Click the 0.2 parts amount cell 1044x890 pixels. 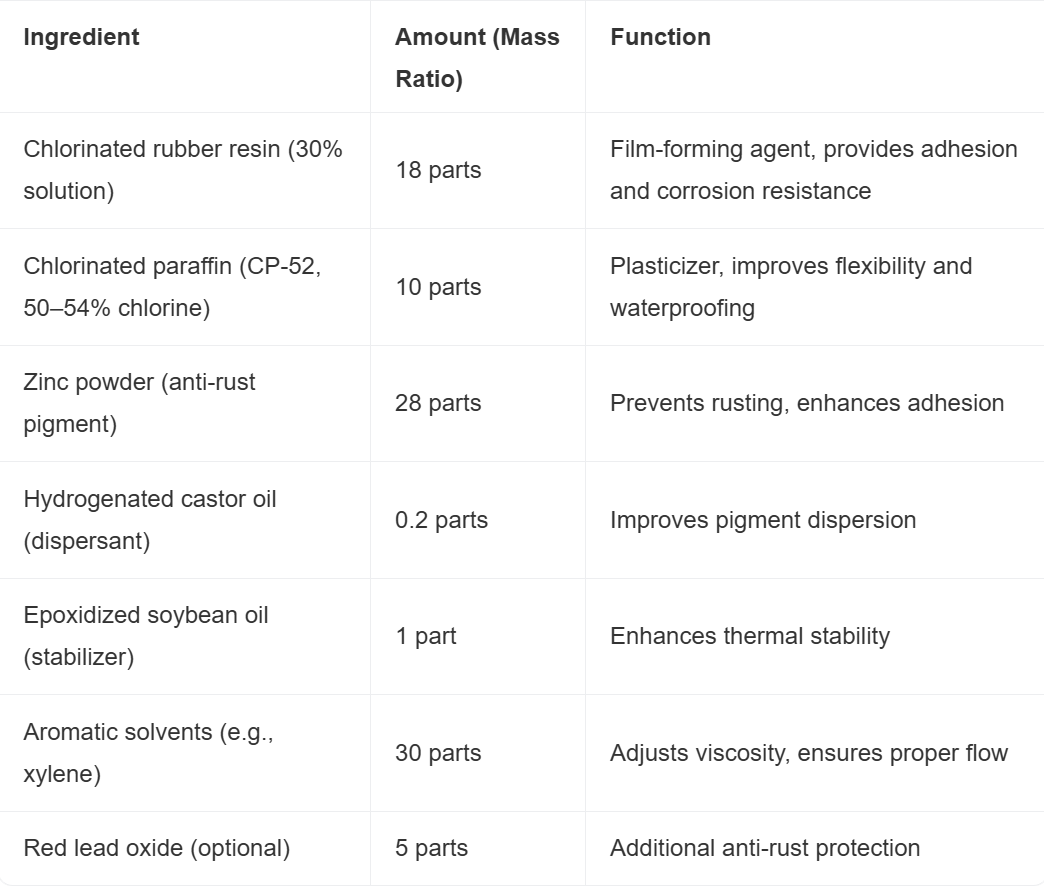(441, 520)
